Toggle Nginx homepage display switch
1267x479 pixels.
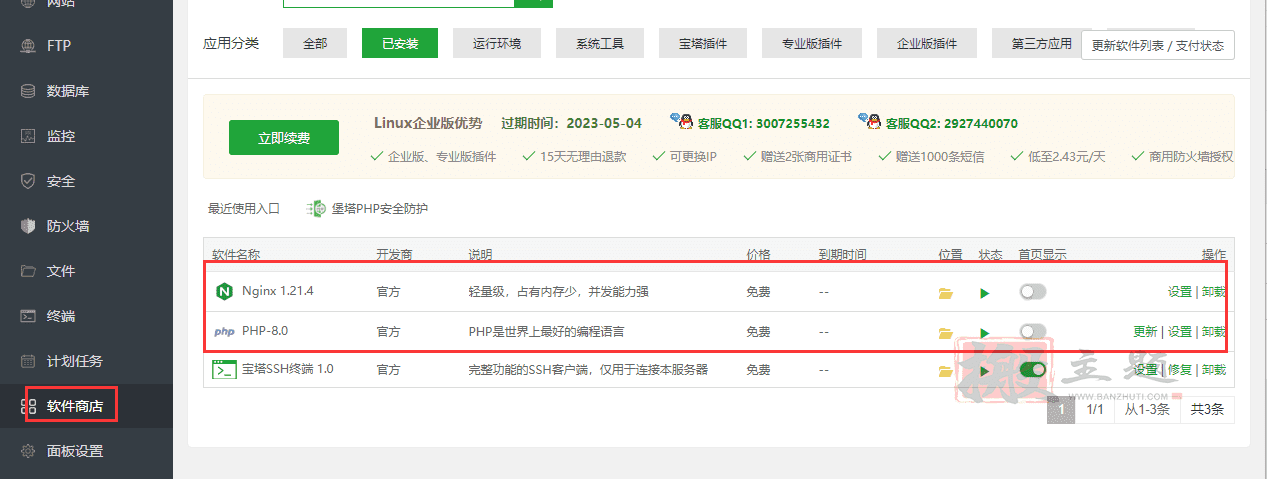[1032, 292]
